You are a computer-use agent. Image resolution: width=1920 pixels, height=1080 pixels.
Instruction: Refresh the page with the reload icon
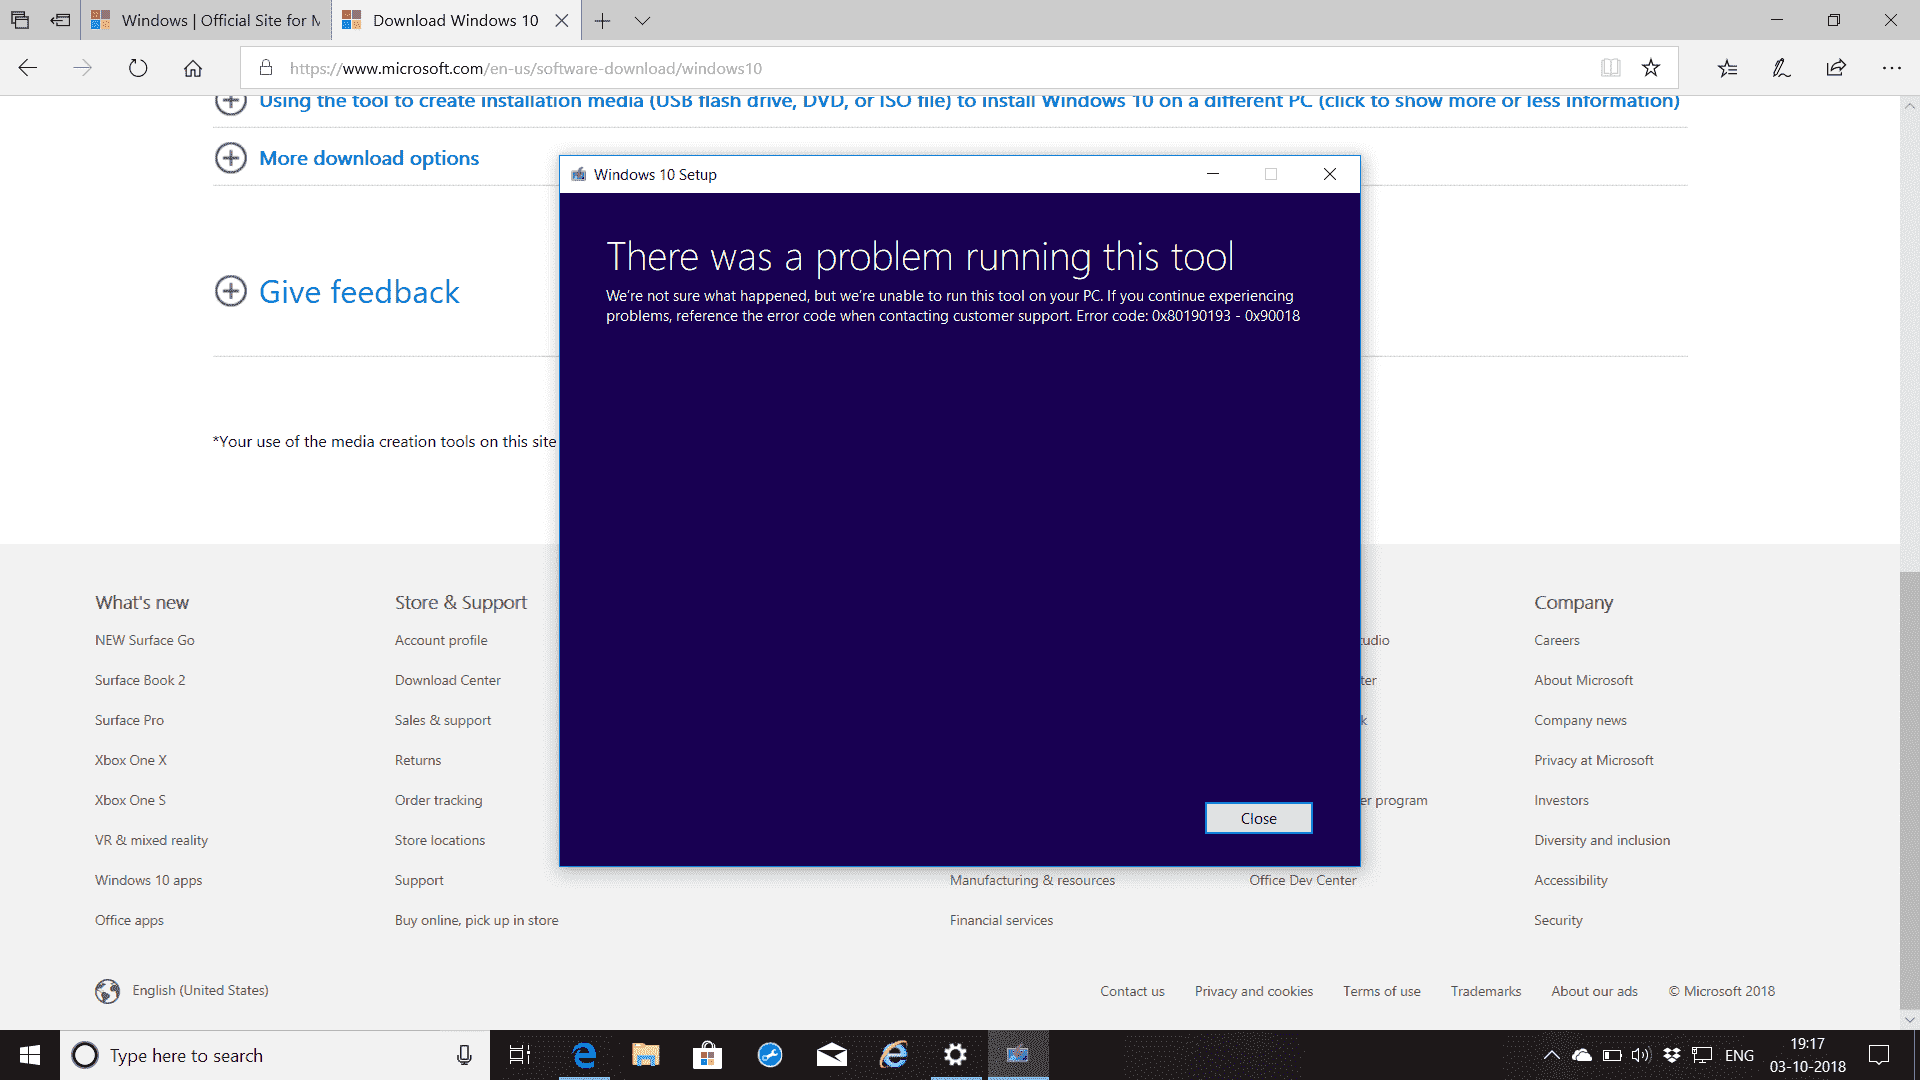[138, 68]
